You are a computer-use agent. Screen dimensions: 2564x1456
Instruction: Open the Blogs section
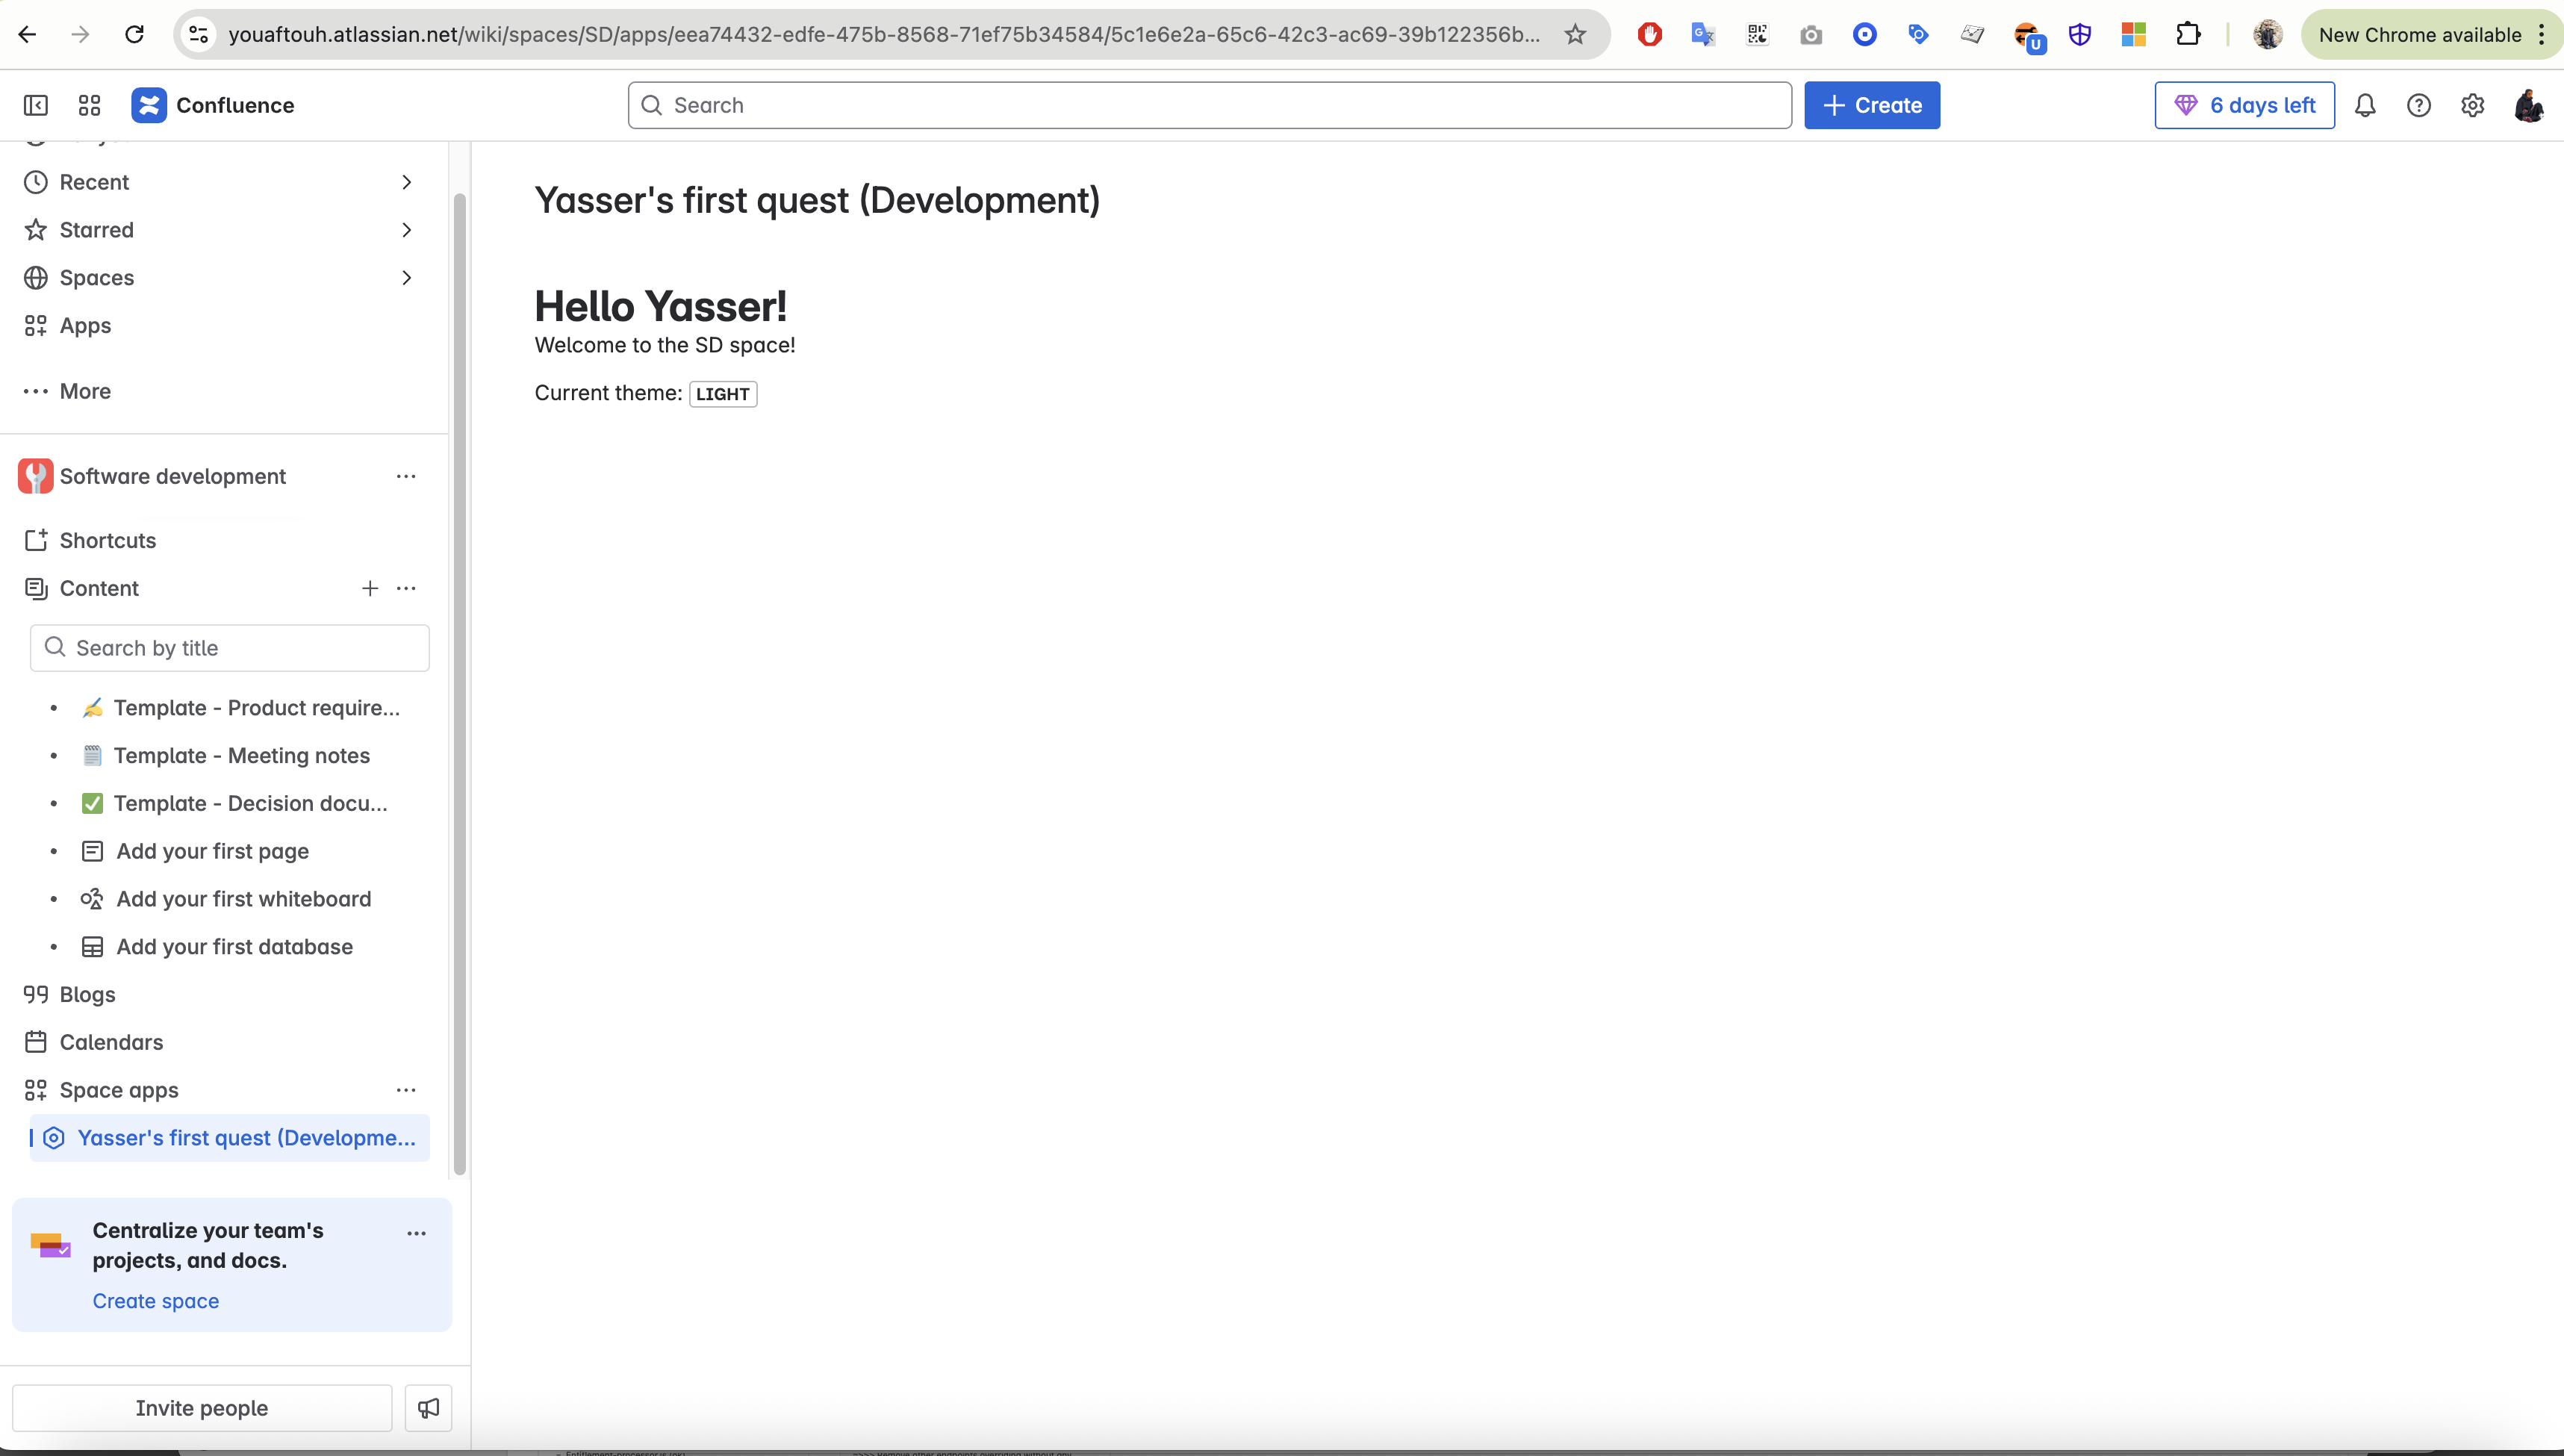pos(87,994)
